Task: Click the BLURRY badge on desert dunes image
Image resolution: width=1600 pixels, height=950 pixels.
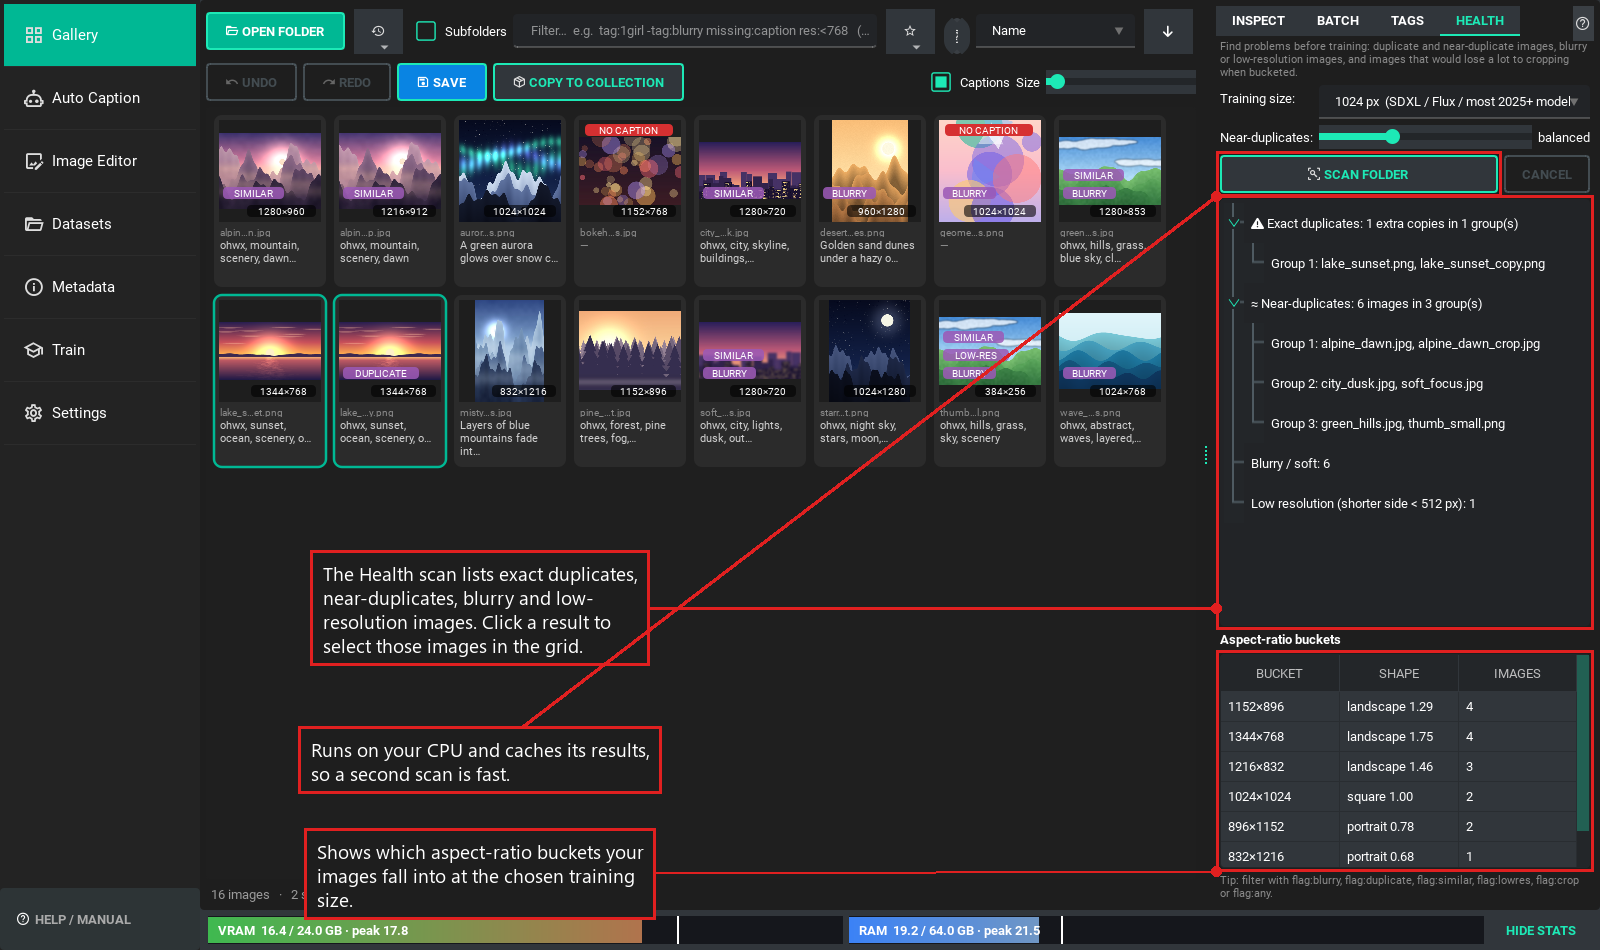Action: pos(849,193)
